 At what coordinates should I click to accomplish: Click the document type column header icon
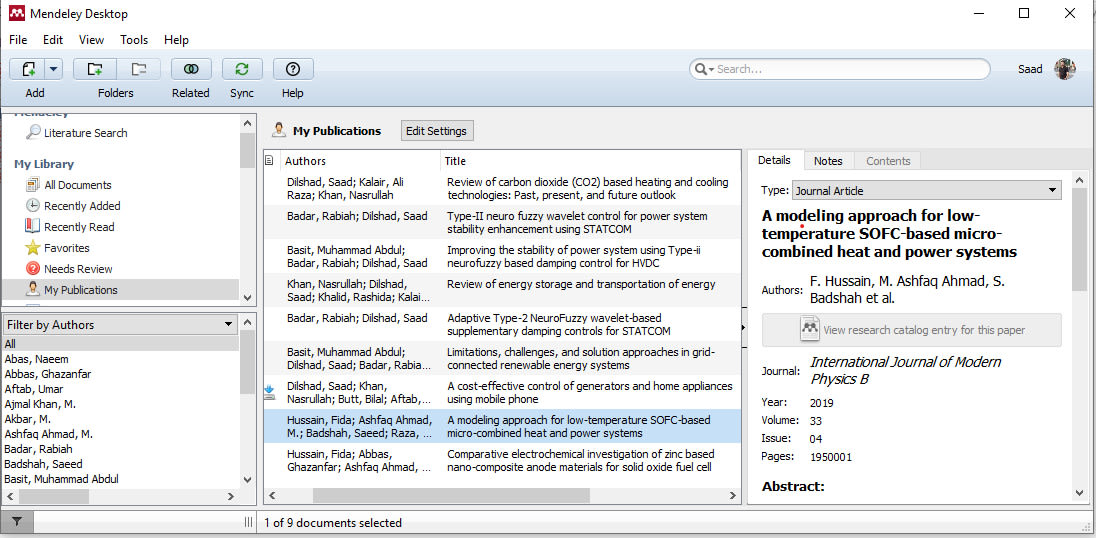pyautogui.click(x=269, y=161)
